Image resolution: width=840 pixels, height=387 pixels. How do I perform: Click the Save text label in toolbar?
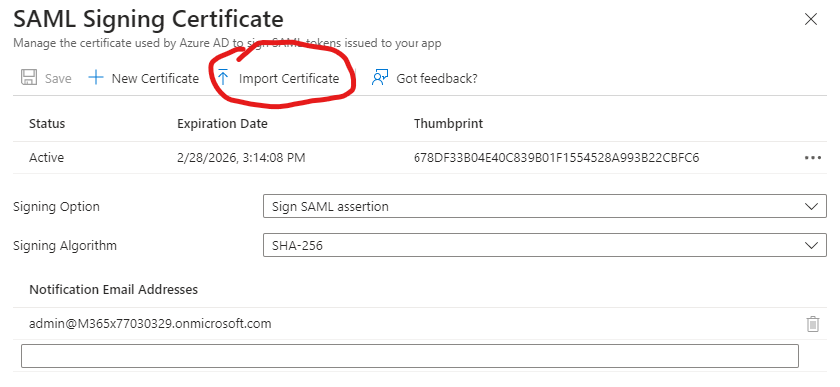pos(58,78)
